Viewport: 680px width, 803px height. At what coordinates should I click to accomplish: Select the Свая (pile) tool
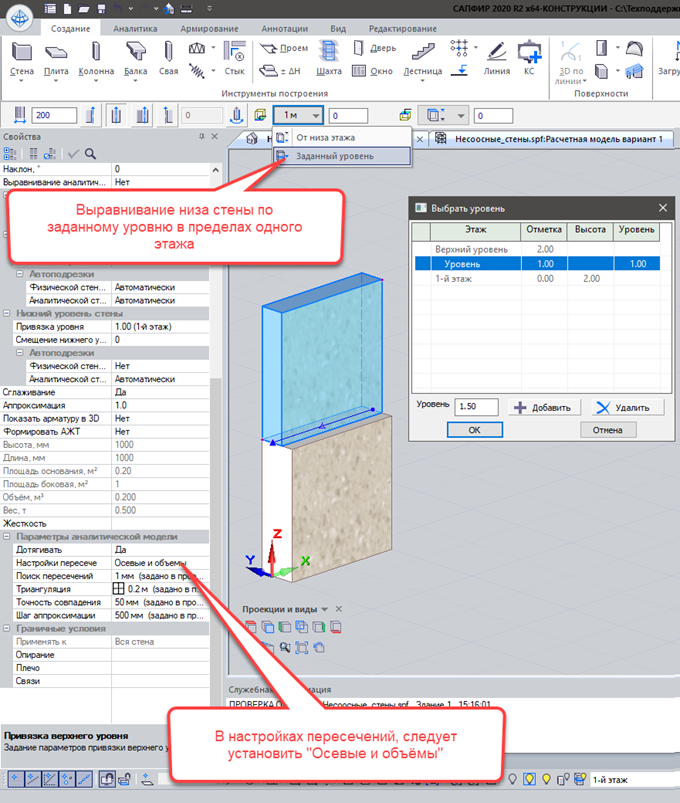[x=168, y=60]
